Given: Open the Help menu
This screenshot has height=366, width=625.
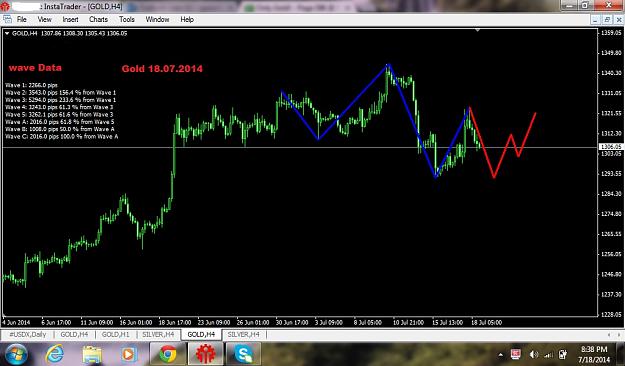Looking at the screenshot, I should (187, 19).
